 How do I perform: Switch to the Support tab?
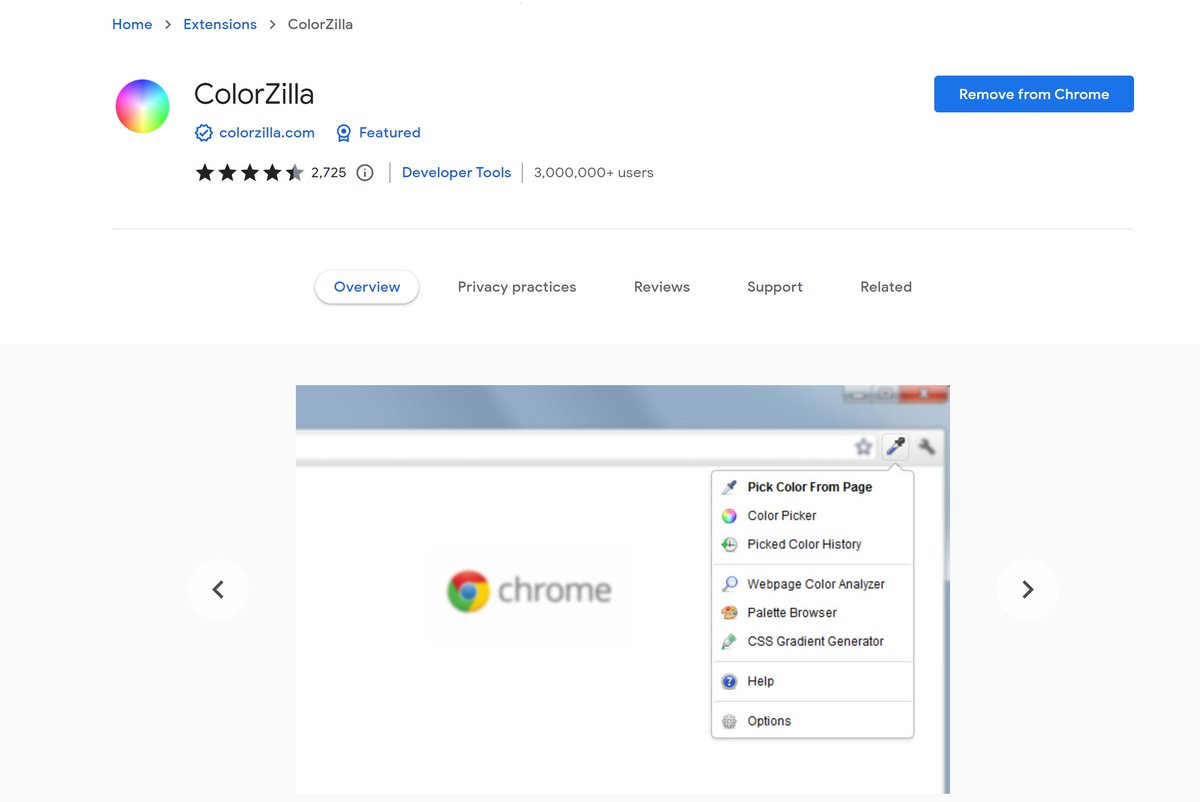(x=774, y=287)
